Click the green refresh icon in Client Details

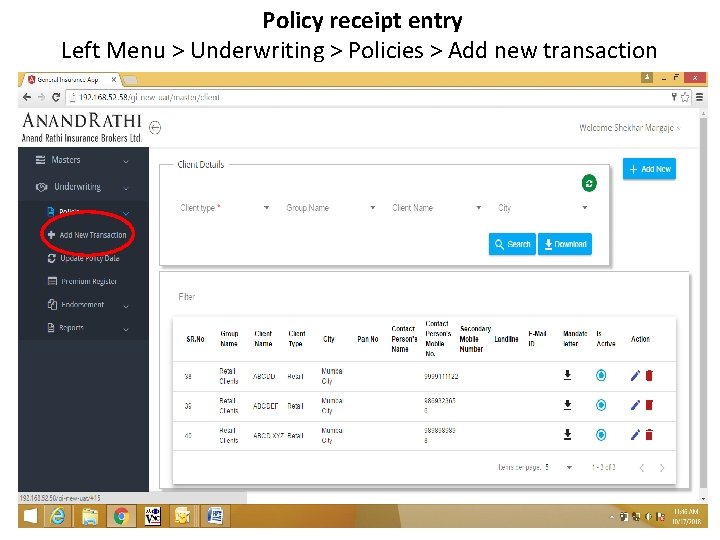[x=589, y=184]
